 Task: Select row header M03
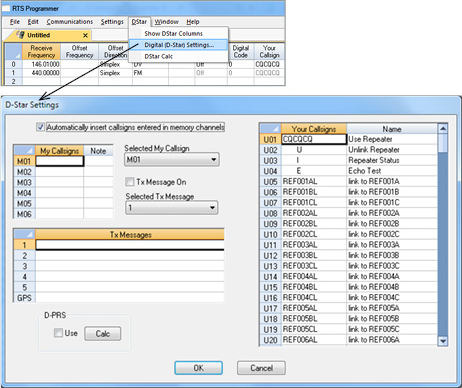pos(24,182)
